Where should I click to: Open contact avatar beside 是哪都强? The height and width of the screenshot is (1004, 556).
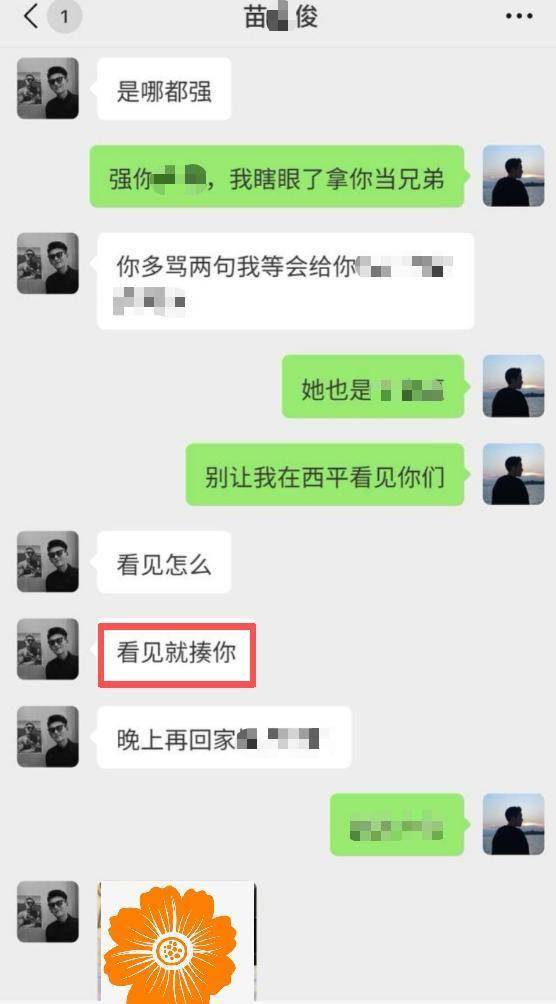coord(47,88)
